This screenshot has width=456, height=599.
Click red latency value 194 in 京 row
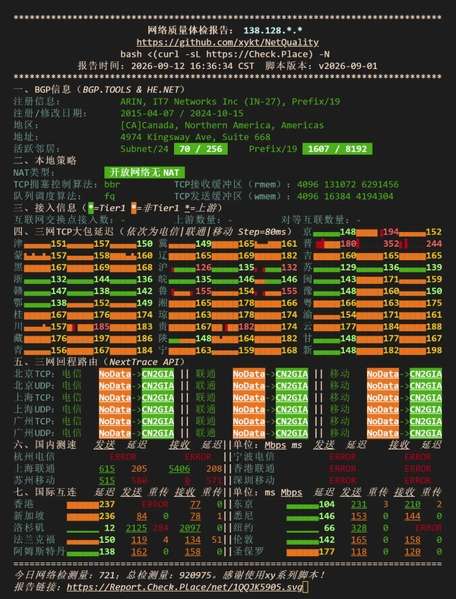391,232
